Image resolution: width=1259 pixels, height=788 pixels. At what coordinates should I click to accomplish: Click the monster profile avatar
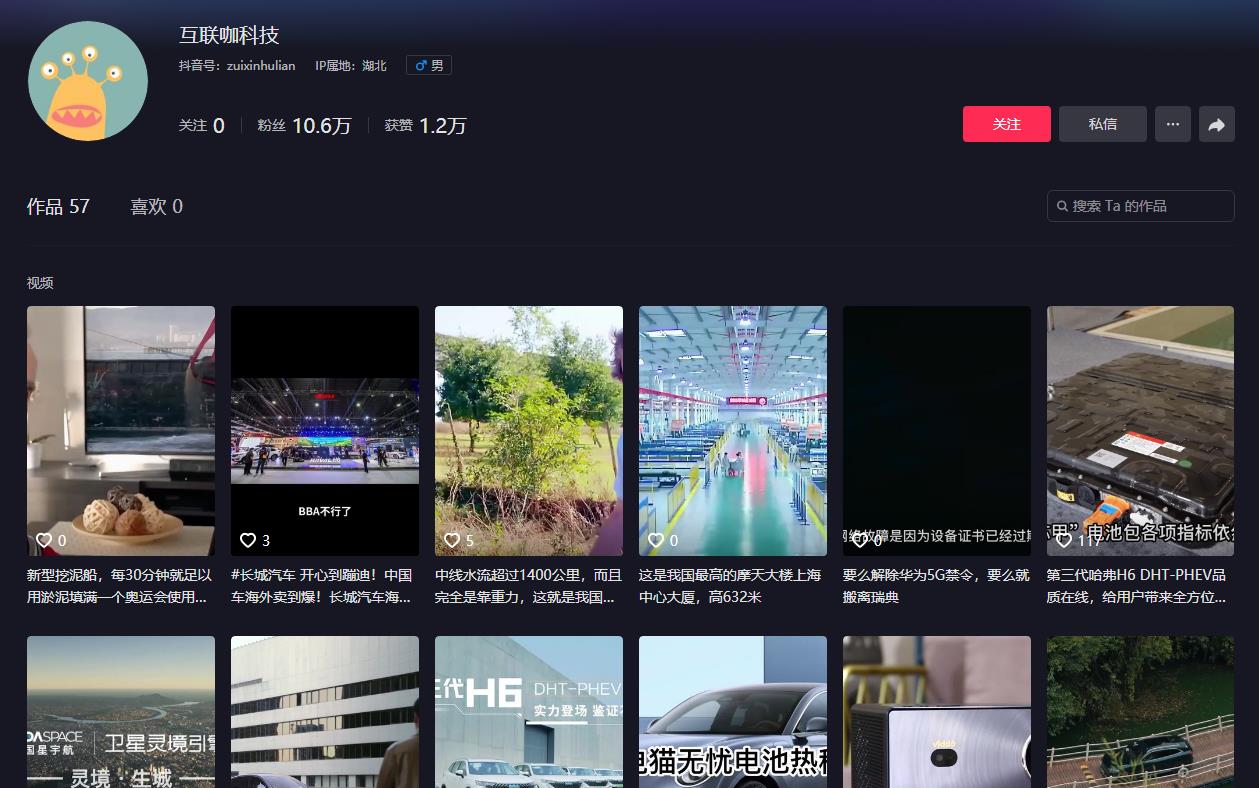[x=88, y=81]
